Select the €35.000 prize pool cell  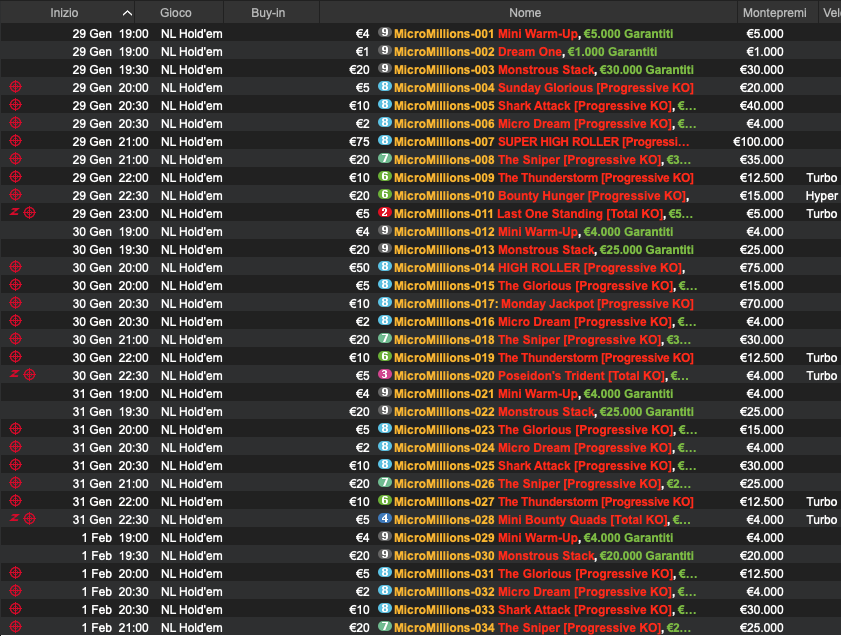click(762, 160)
